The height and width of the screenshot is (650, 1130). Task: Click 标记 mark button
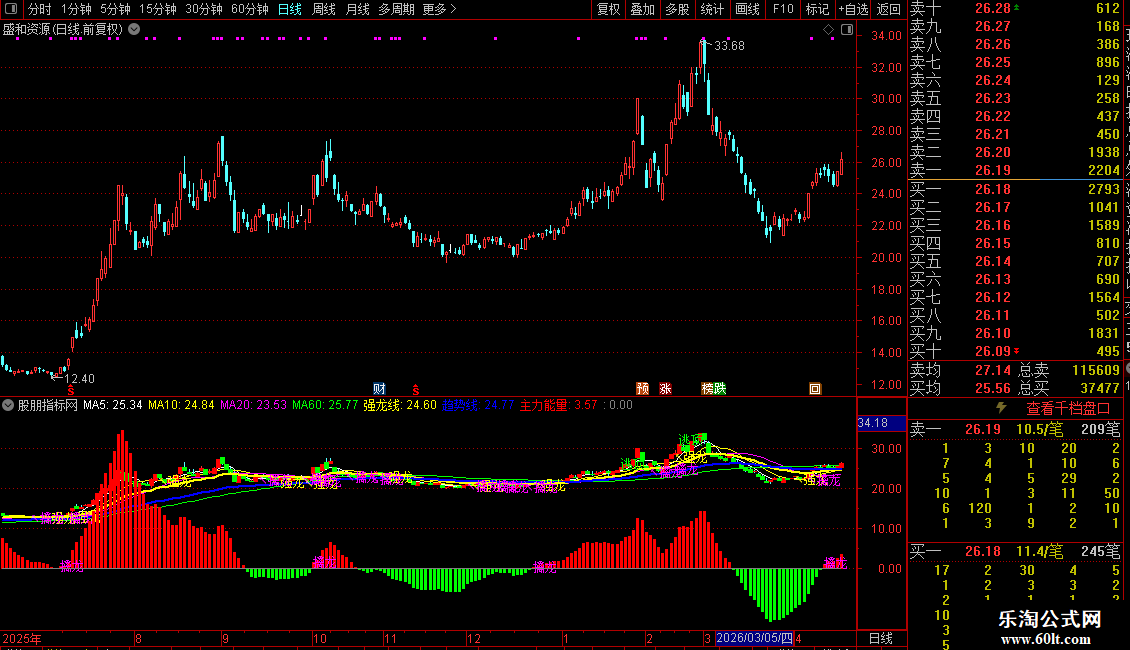817,9
